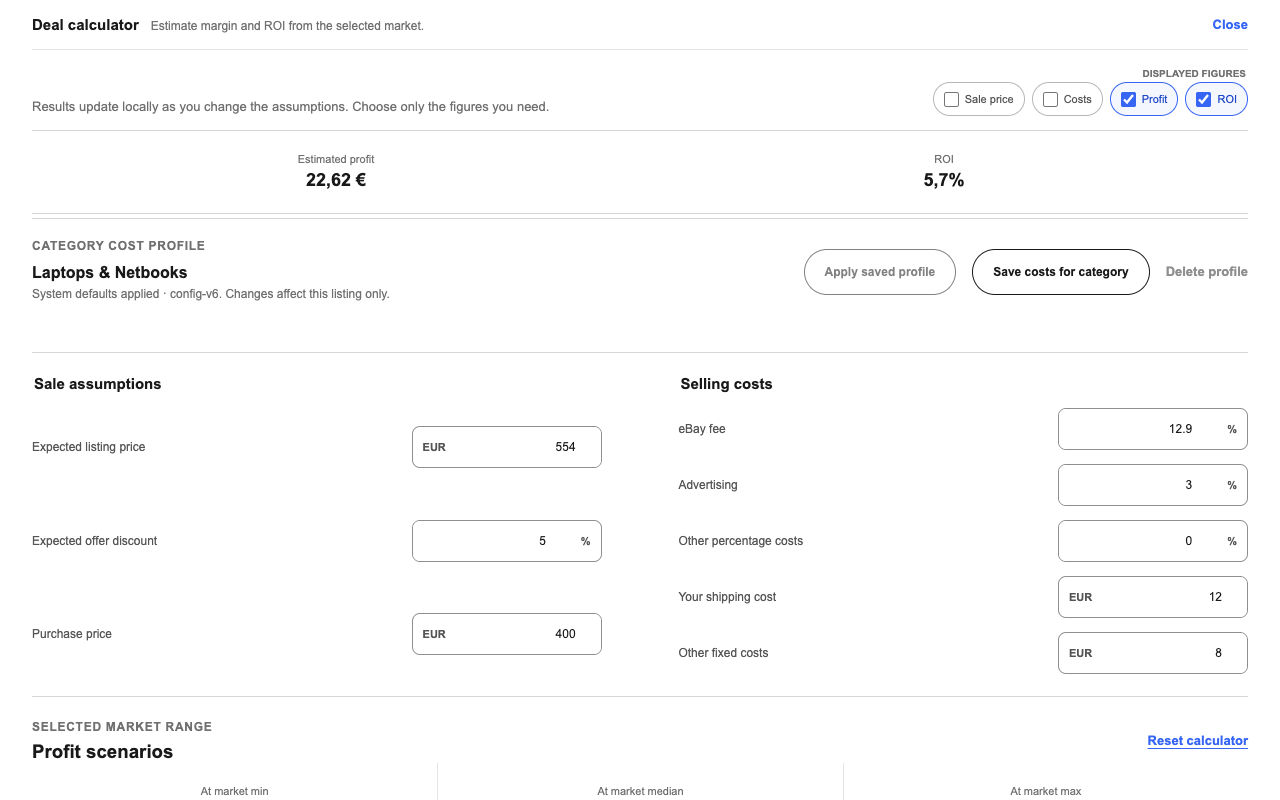The height and width of the screenshot is (800, 1280).
Task: Click the 'At market median' label
Action: [640, 791]
